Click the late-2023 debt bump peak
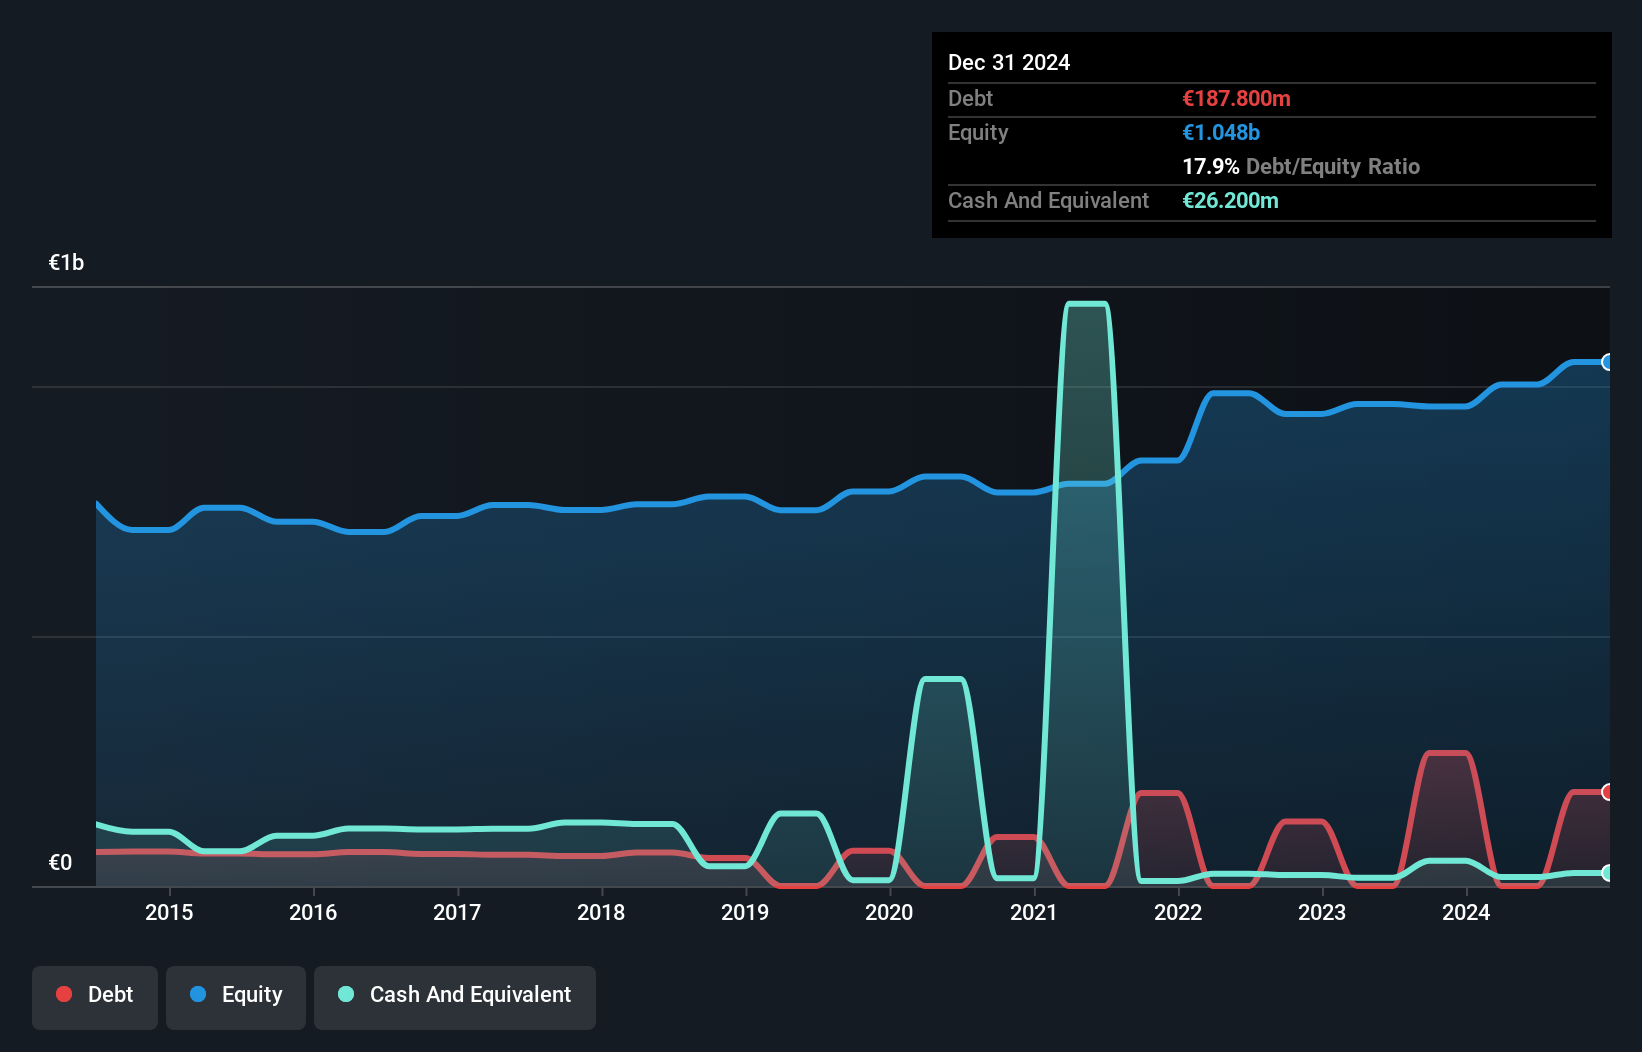This screenshot has height=1052, width=1642. coord(1447,753)
